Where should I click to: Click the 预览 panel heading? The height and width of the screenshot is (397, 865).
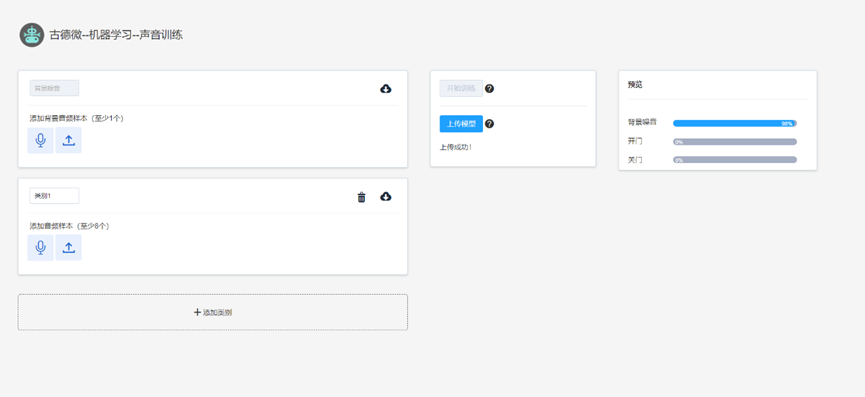click(635, 85)
